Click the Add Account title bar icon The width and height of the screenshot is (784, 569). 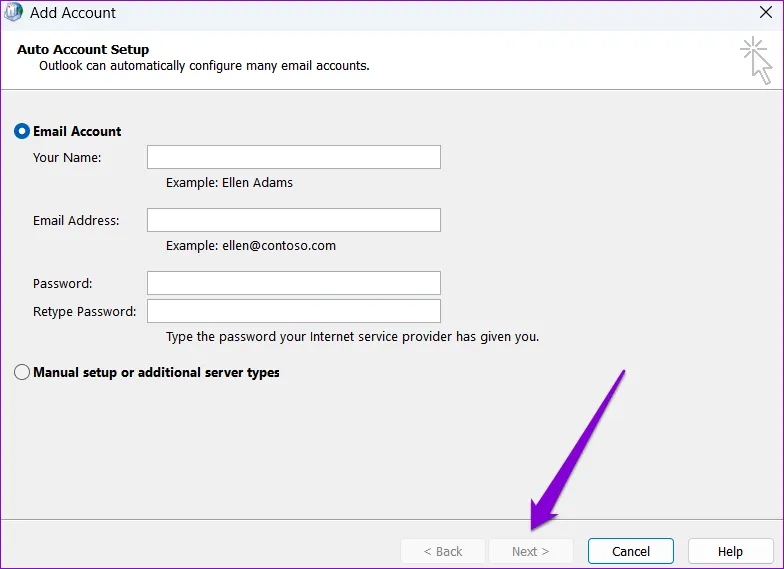pyautogui.click(x=13, y=13)
